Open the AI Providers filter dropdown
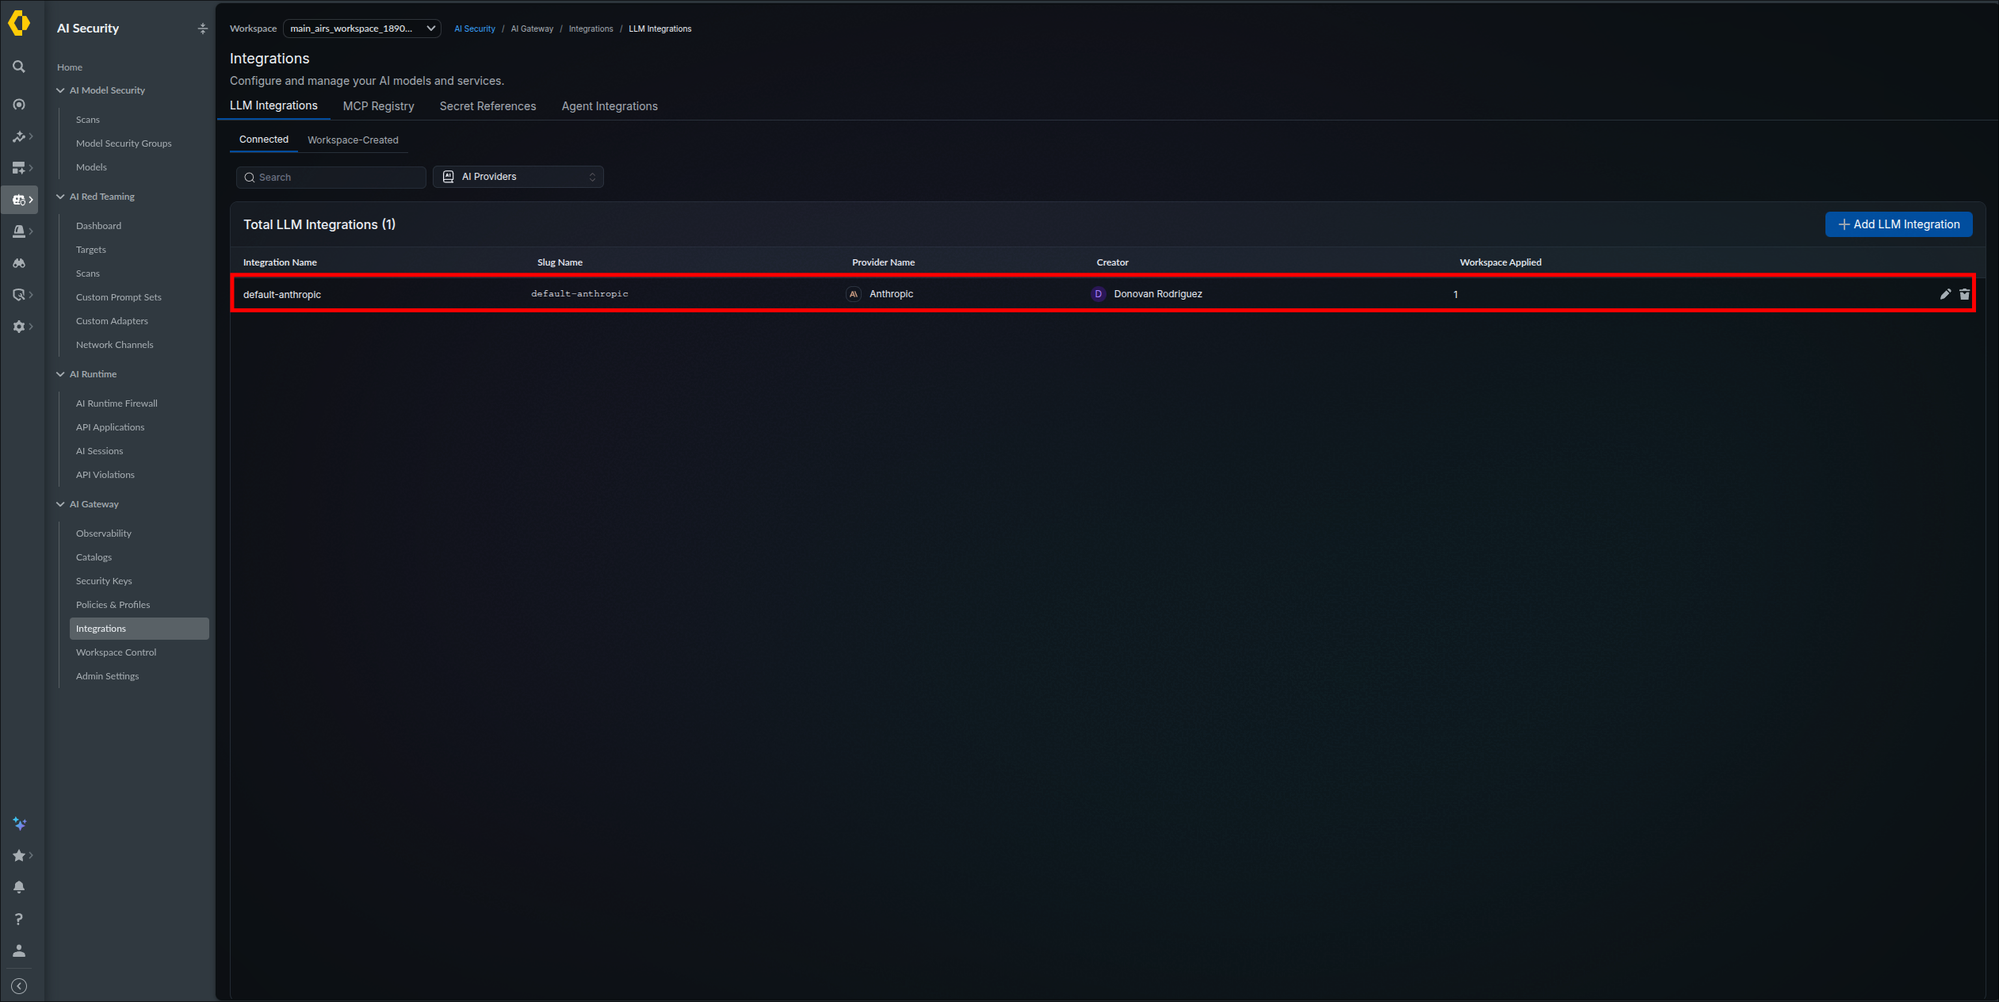This screenshot has height=1002, width=1999. [518, 177]
